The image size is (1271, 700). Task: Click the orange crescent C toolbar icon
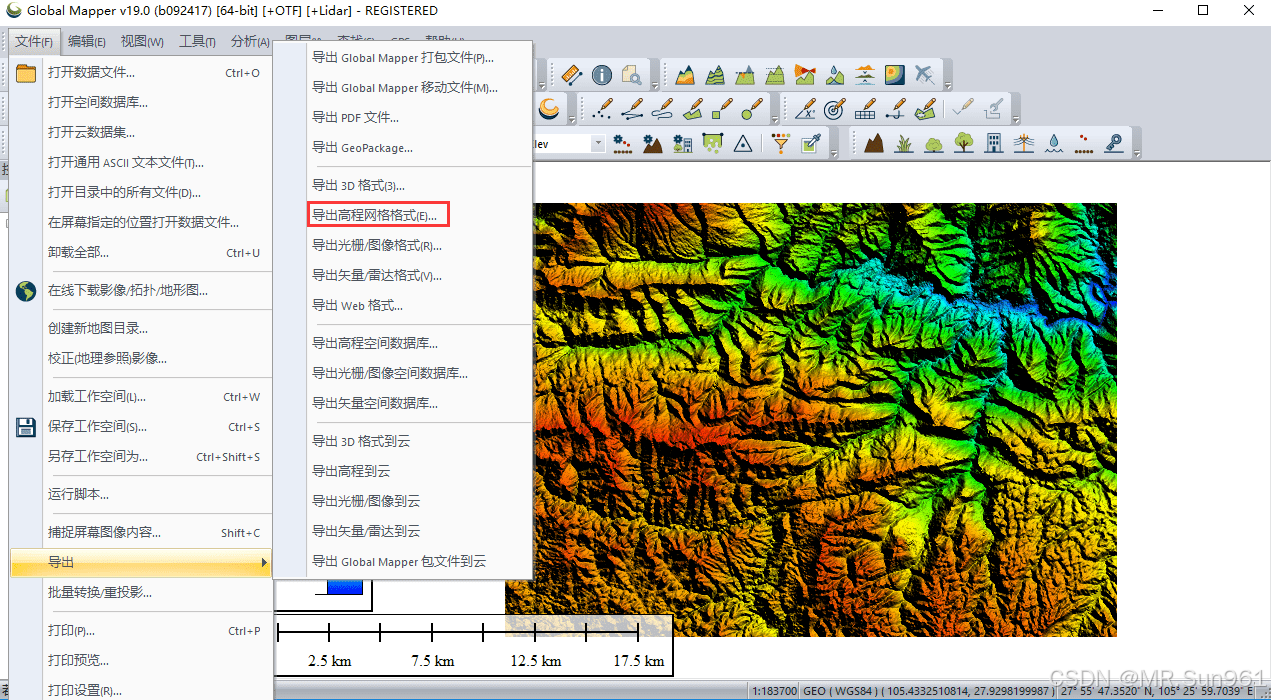pos(549,108)
